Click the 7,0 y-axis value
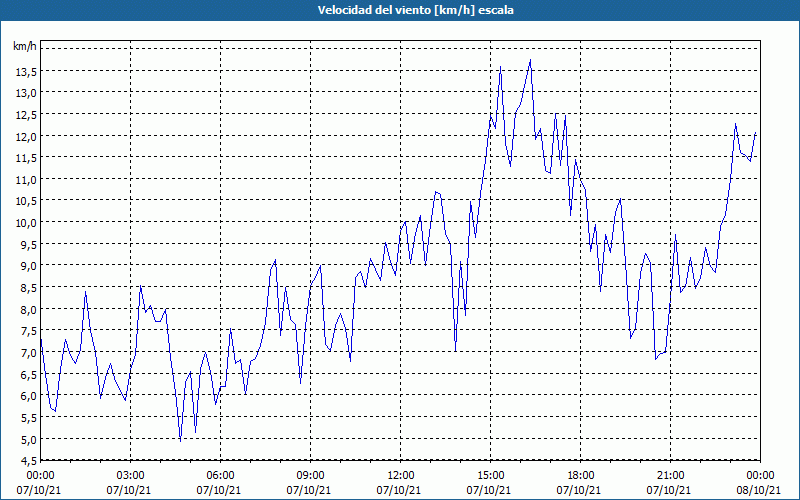Image resolution: width=800 pixels, height=500 pixels. (28, 354)
